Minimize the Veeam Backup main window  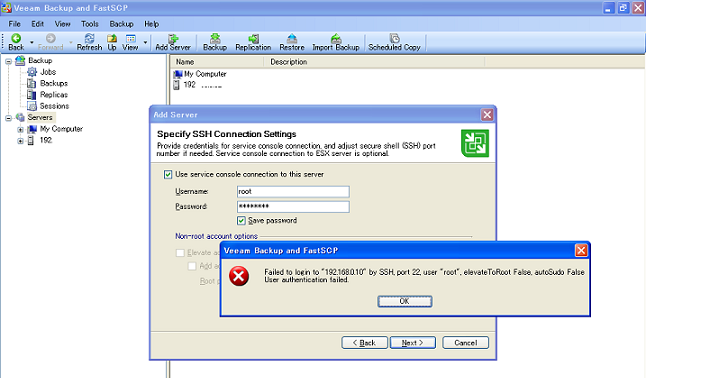[608, 8]
